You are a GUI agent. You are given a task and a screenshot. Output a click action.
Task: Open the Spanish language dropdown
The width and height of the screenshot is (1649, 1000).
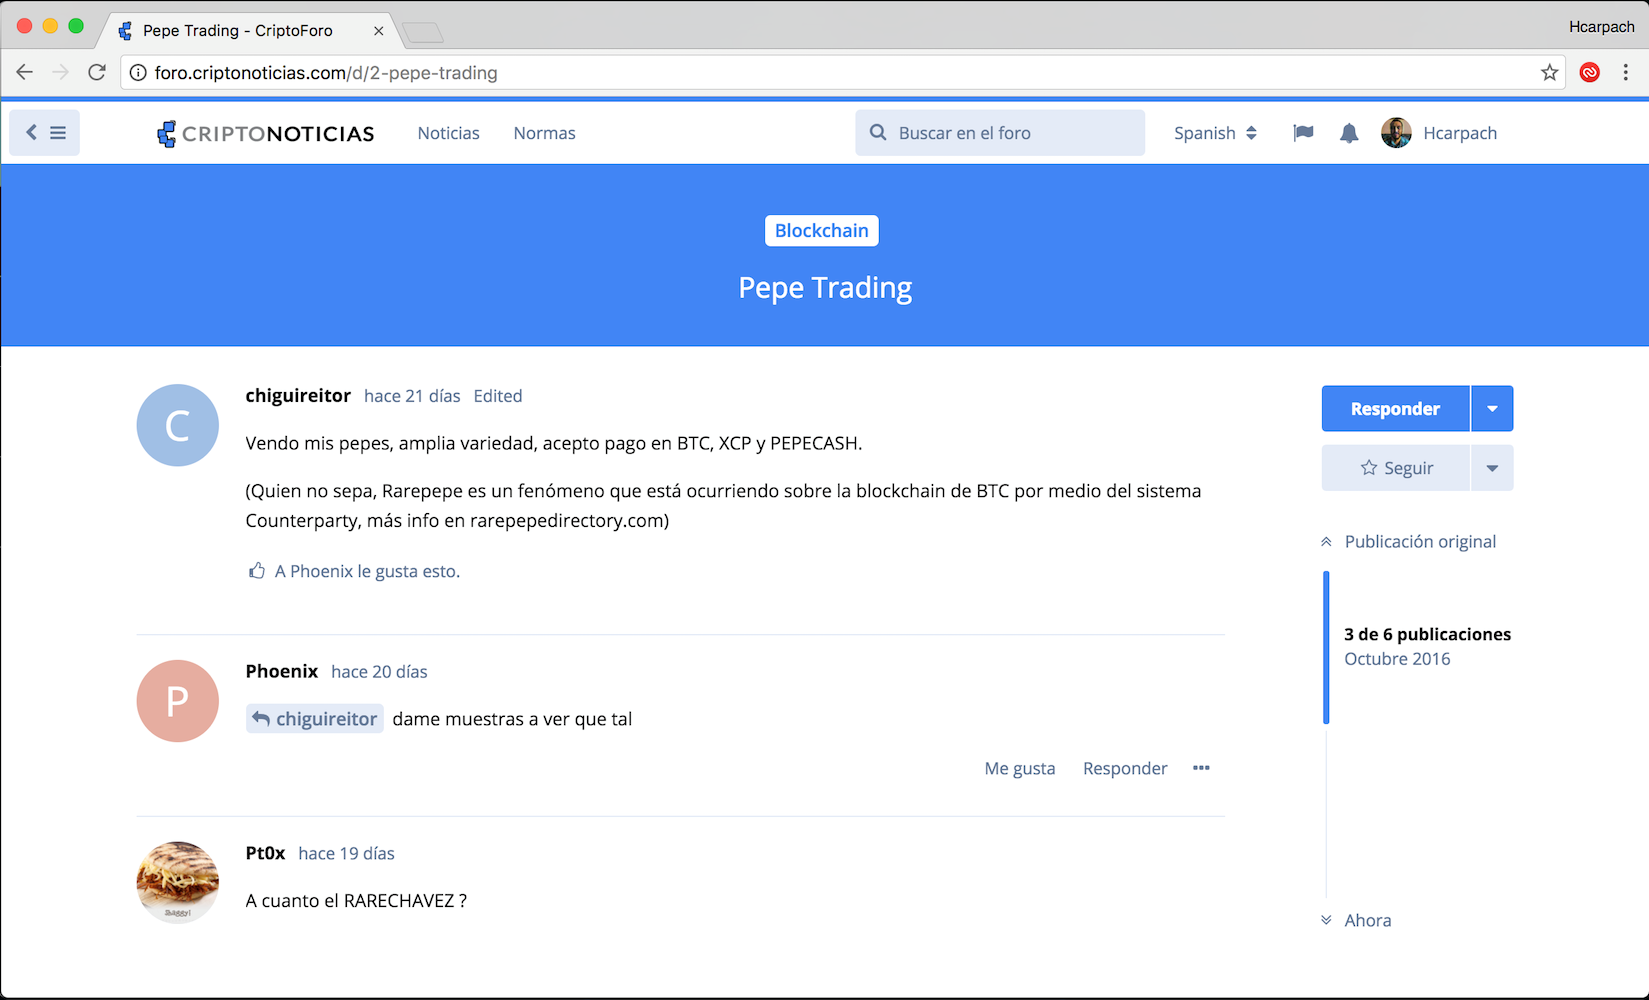[x=1215, y=133]
